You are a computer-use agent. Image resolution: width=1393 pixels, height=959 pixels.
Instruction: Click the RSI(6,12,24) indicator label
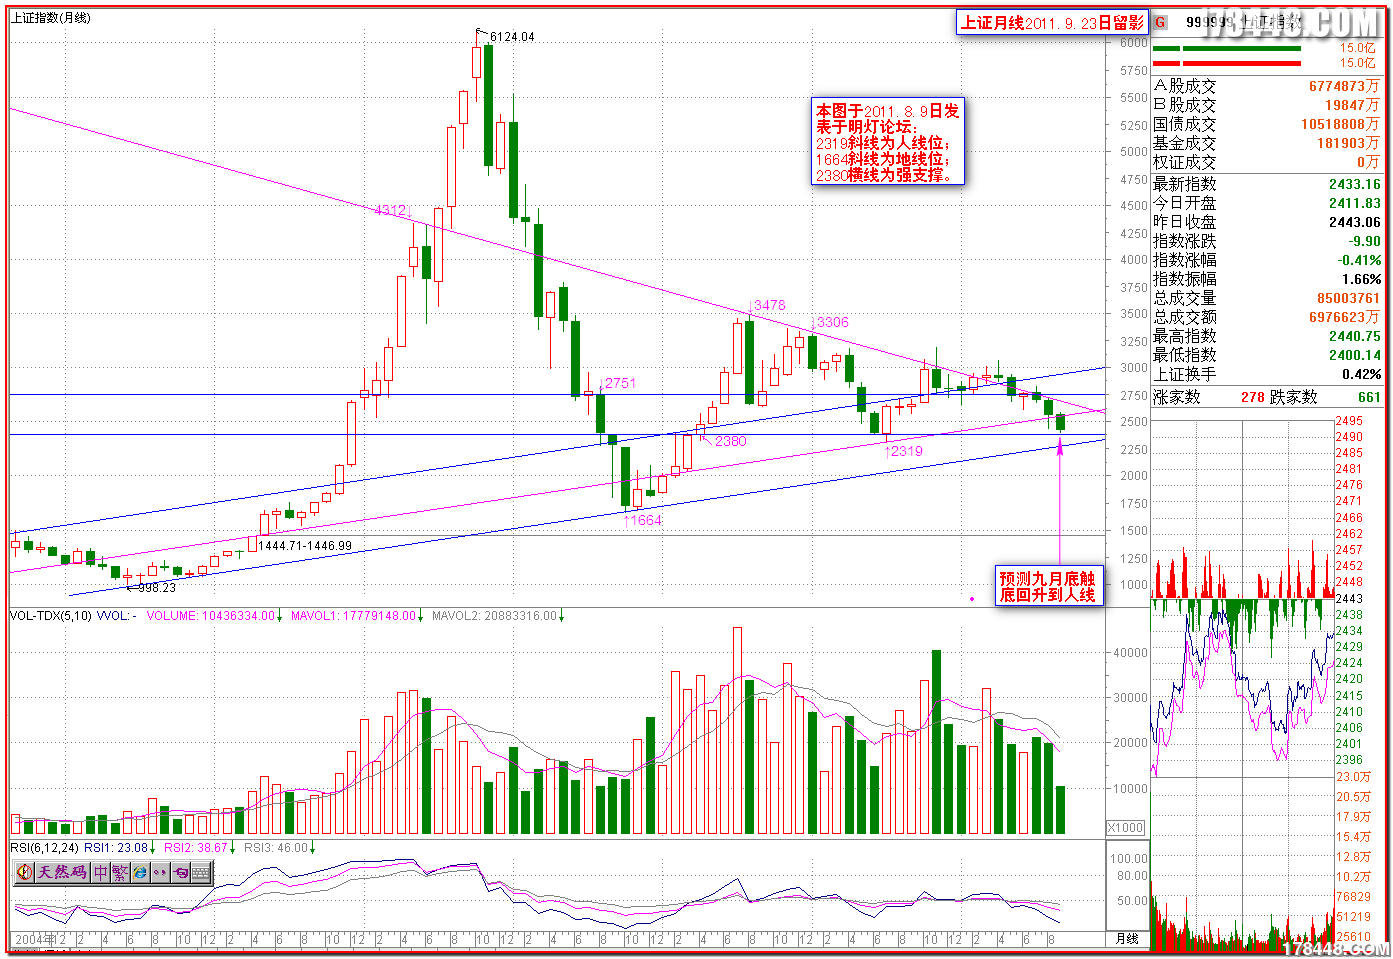pos(45,848)
